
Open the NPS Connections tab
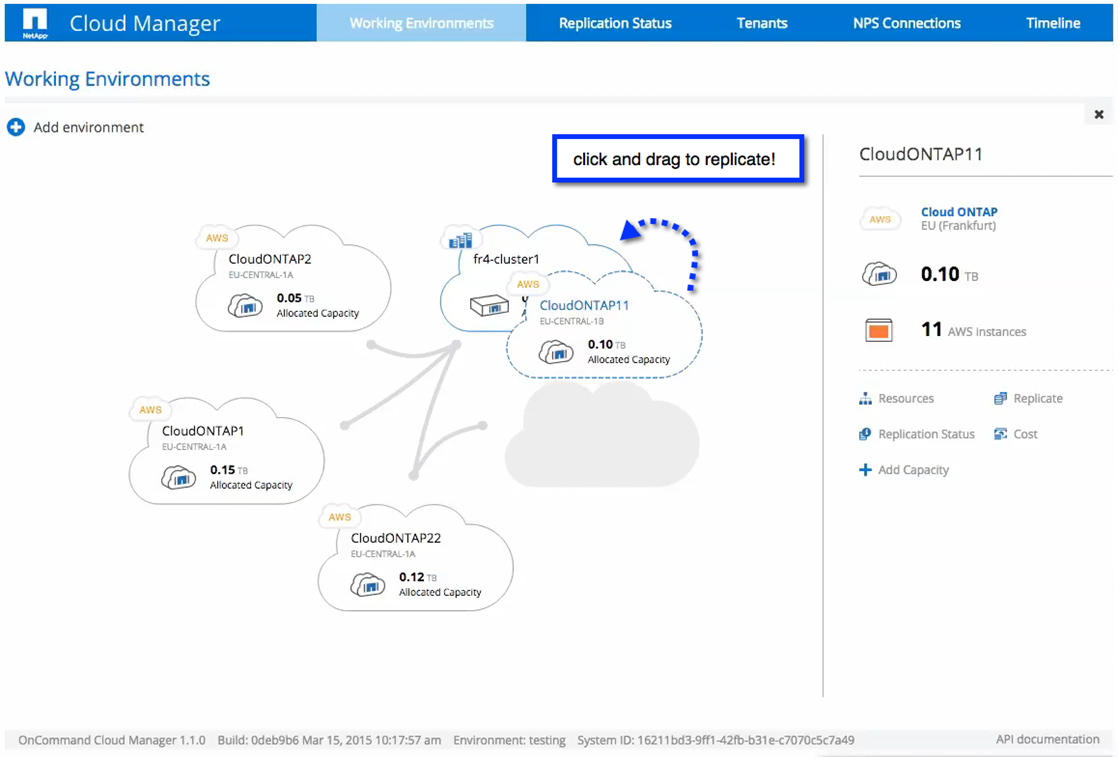coord(905,22)
